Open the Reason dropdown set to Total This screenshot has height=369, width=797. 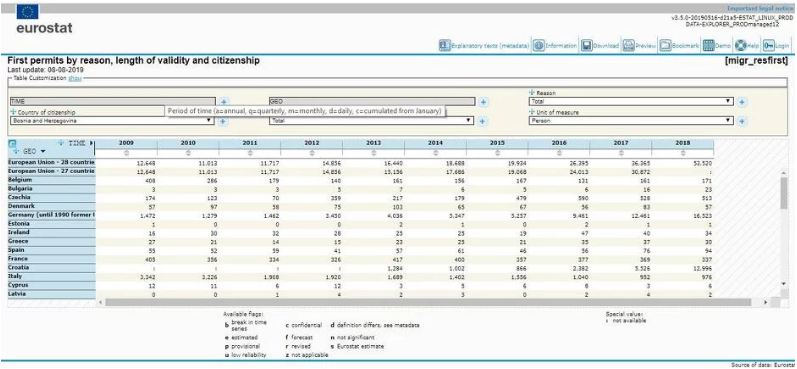[x=631, y=101]
